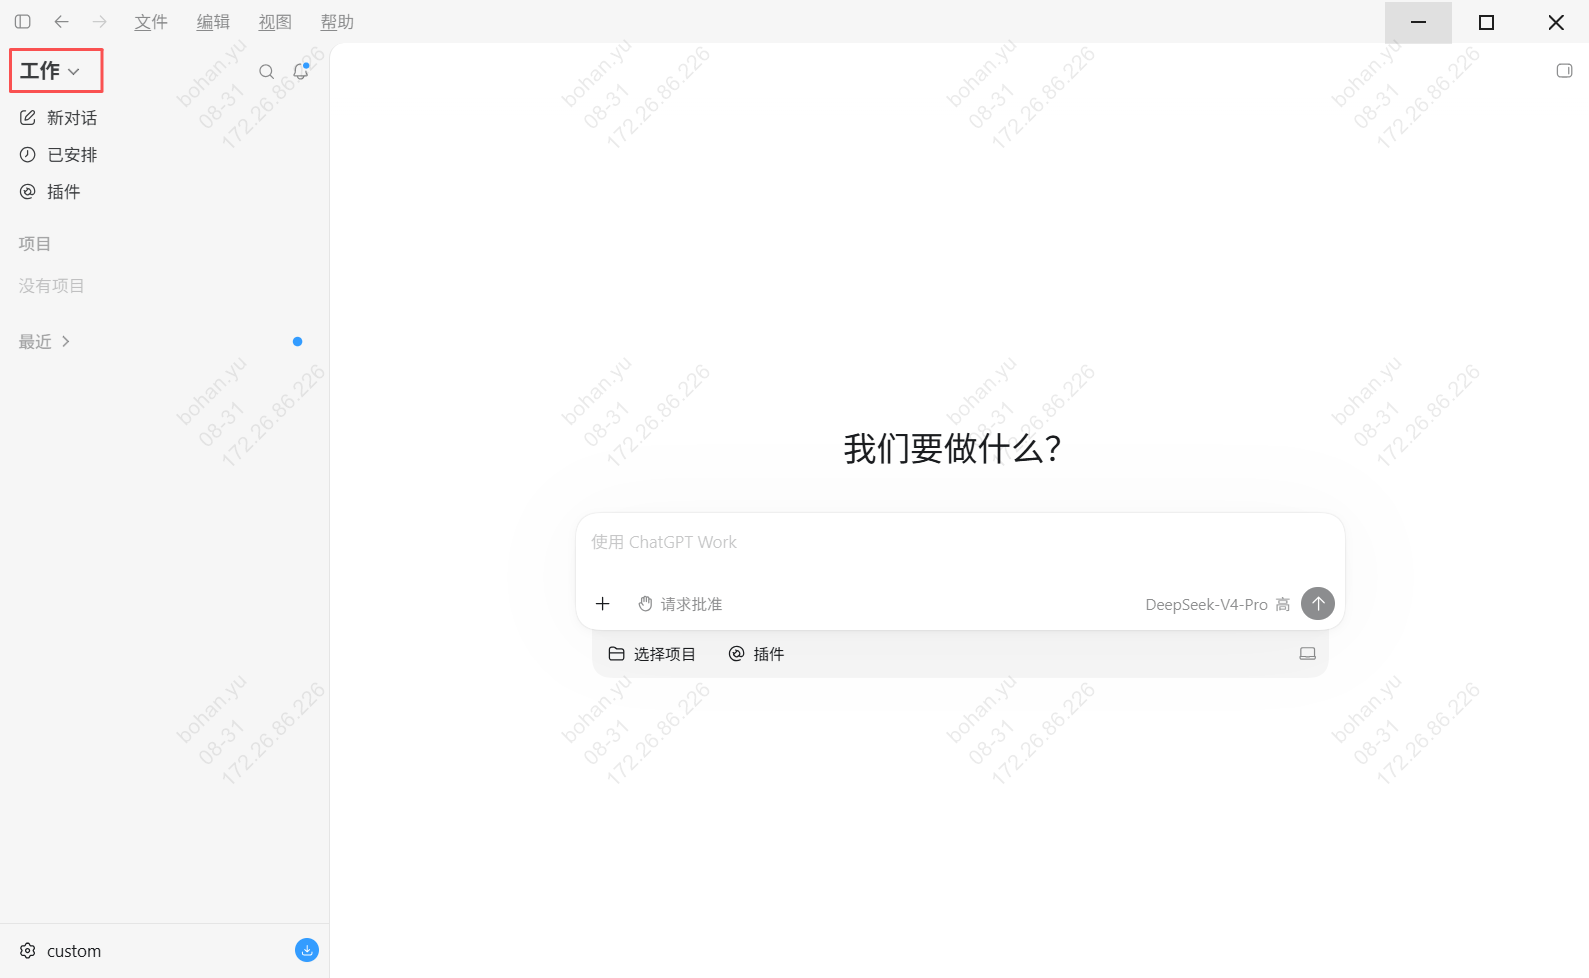Click the blue download update icon
The width and height of the screenshot is (1589, 978).
pyautogui.click(x=307, y=950)
